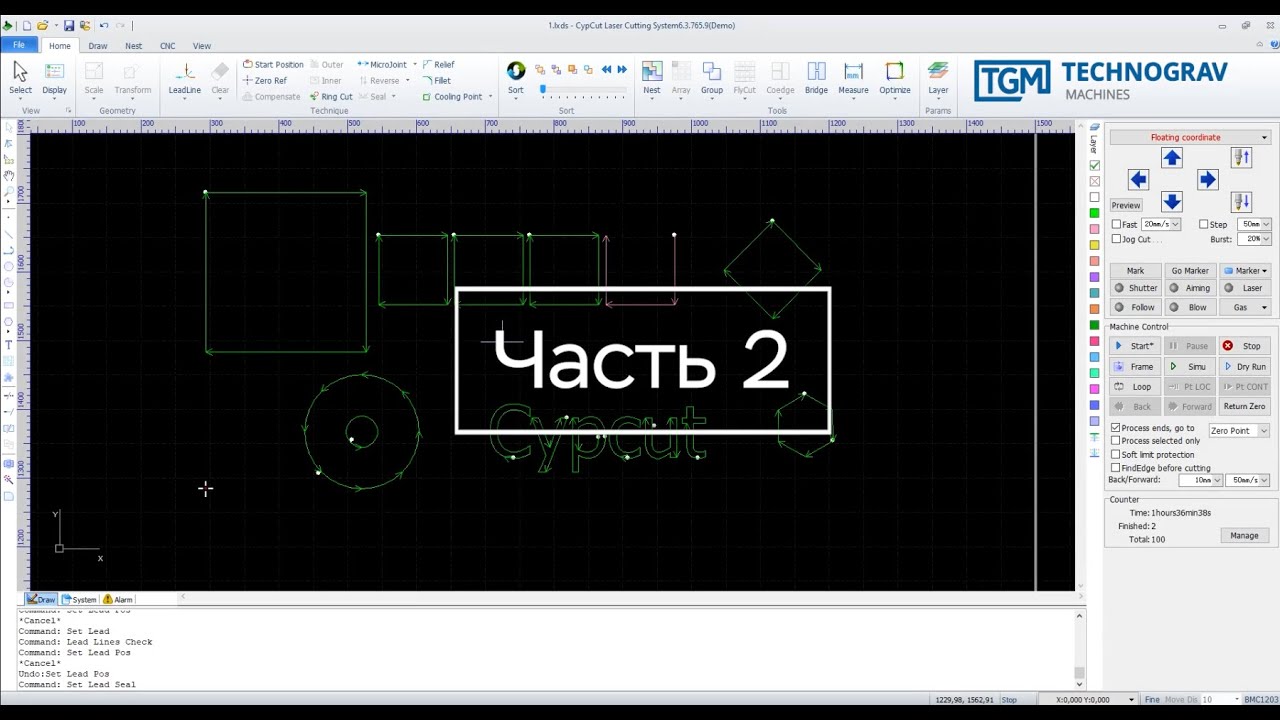Viewport: 1280px width, 720px height.
Task: Jog the laser head left with blue arrow
Action: coord(1138,179)
